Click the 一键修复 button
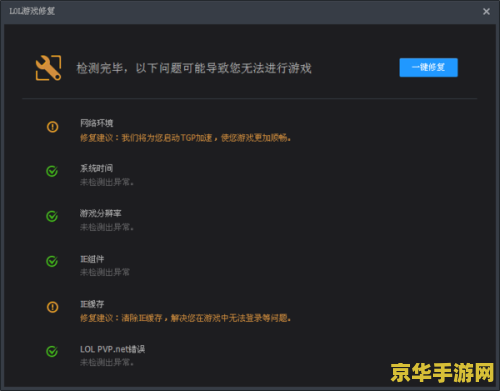This screenshot has height=391, width=500. (428, 67)
